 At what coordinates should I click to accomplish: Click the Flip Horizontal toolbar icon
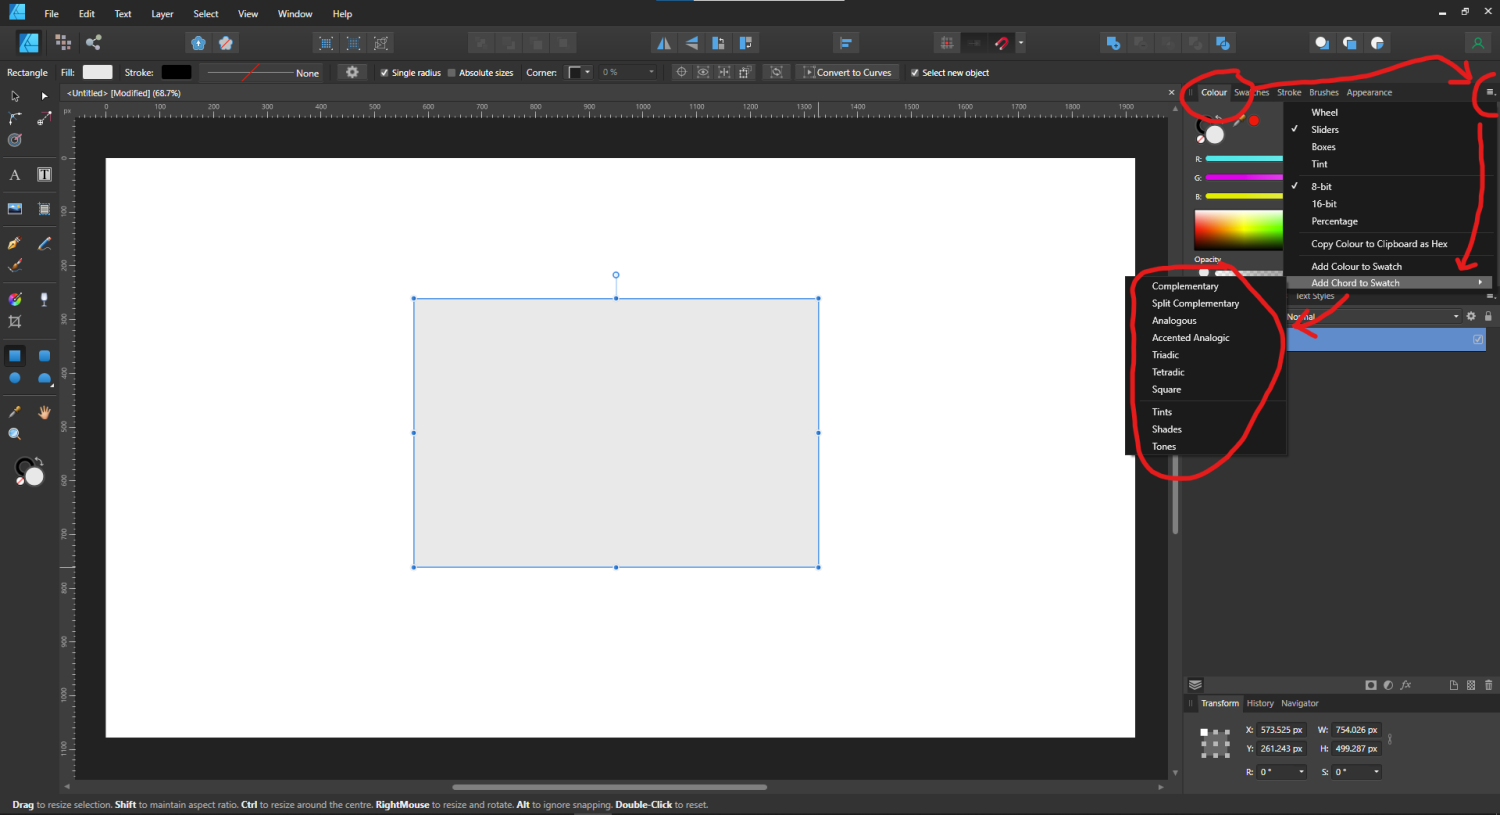(x=663, y=43)
